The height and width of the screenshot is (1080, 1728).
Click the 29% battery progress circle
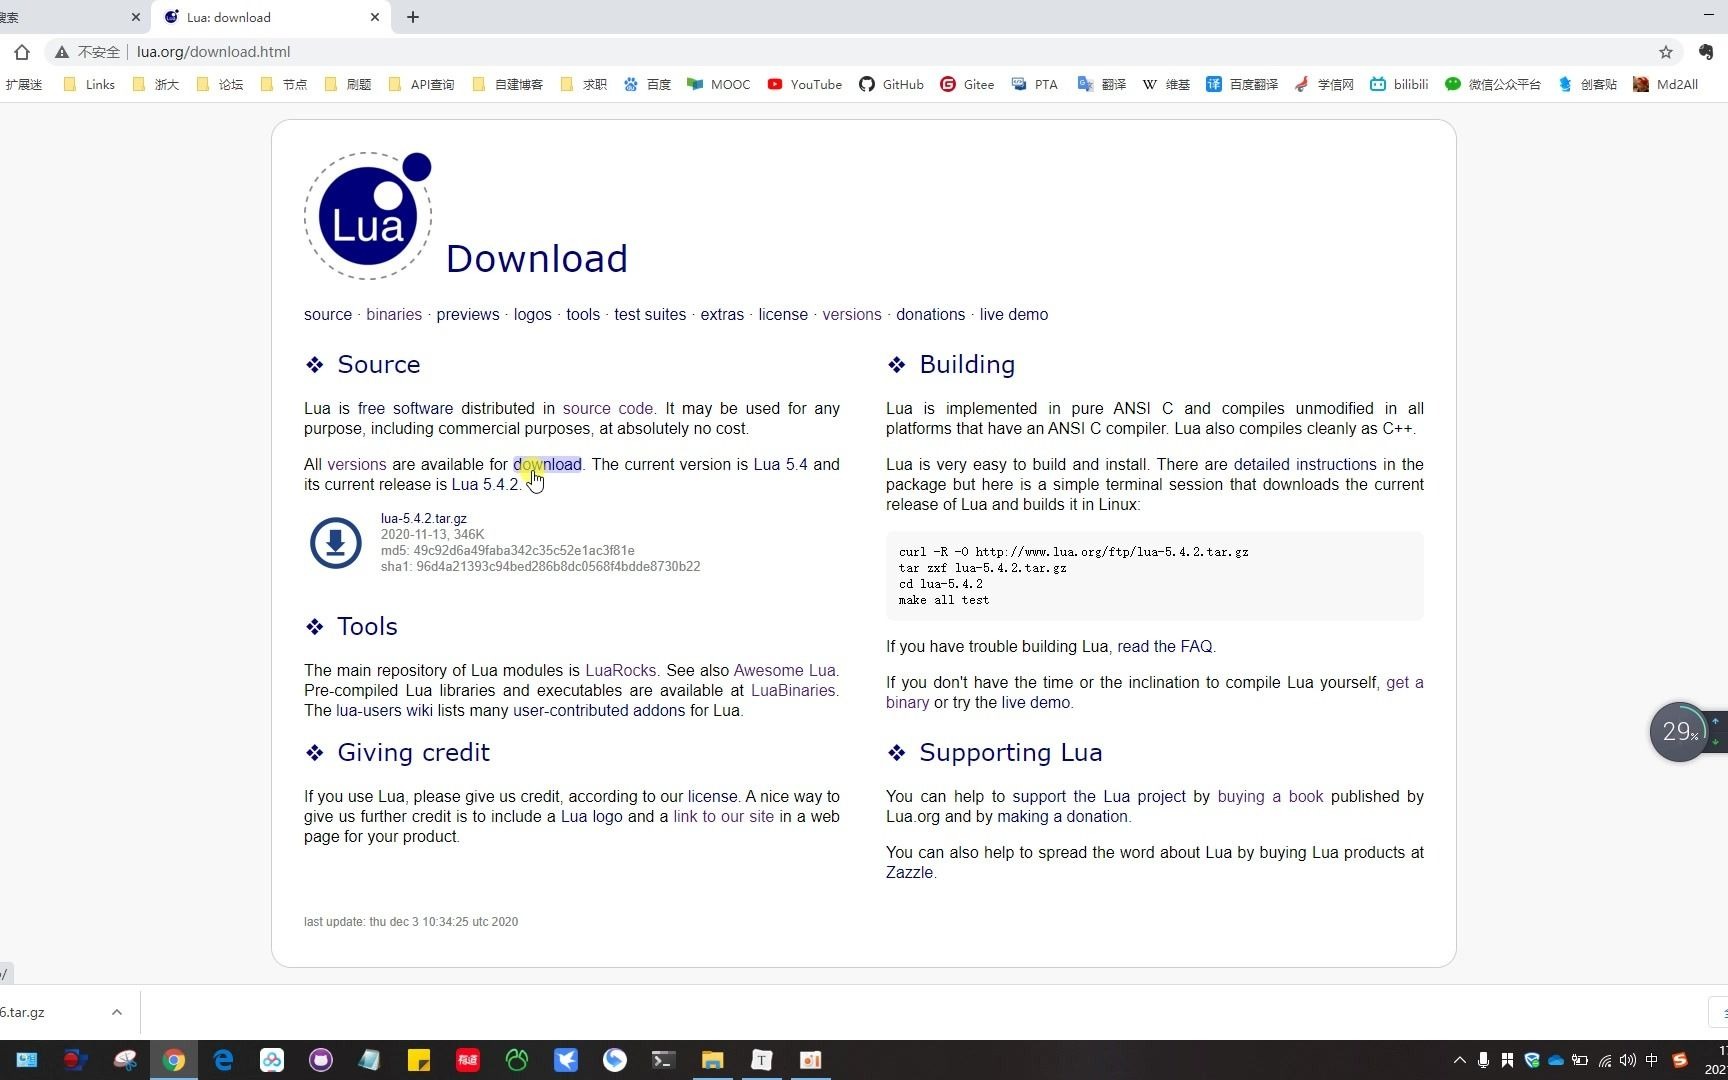click(1679, 731)
